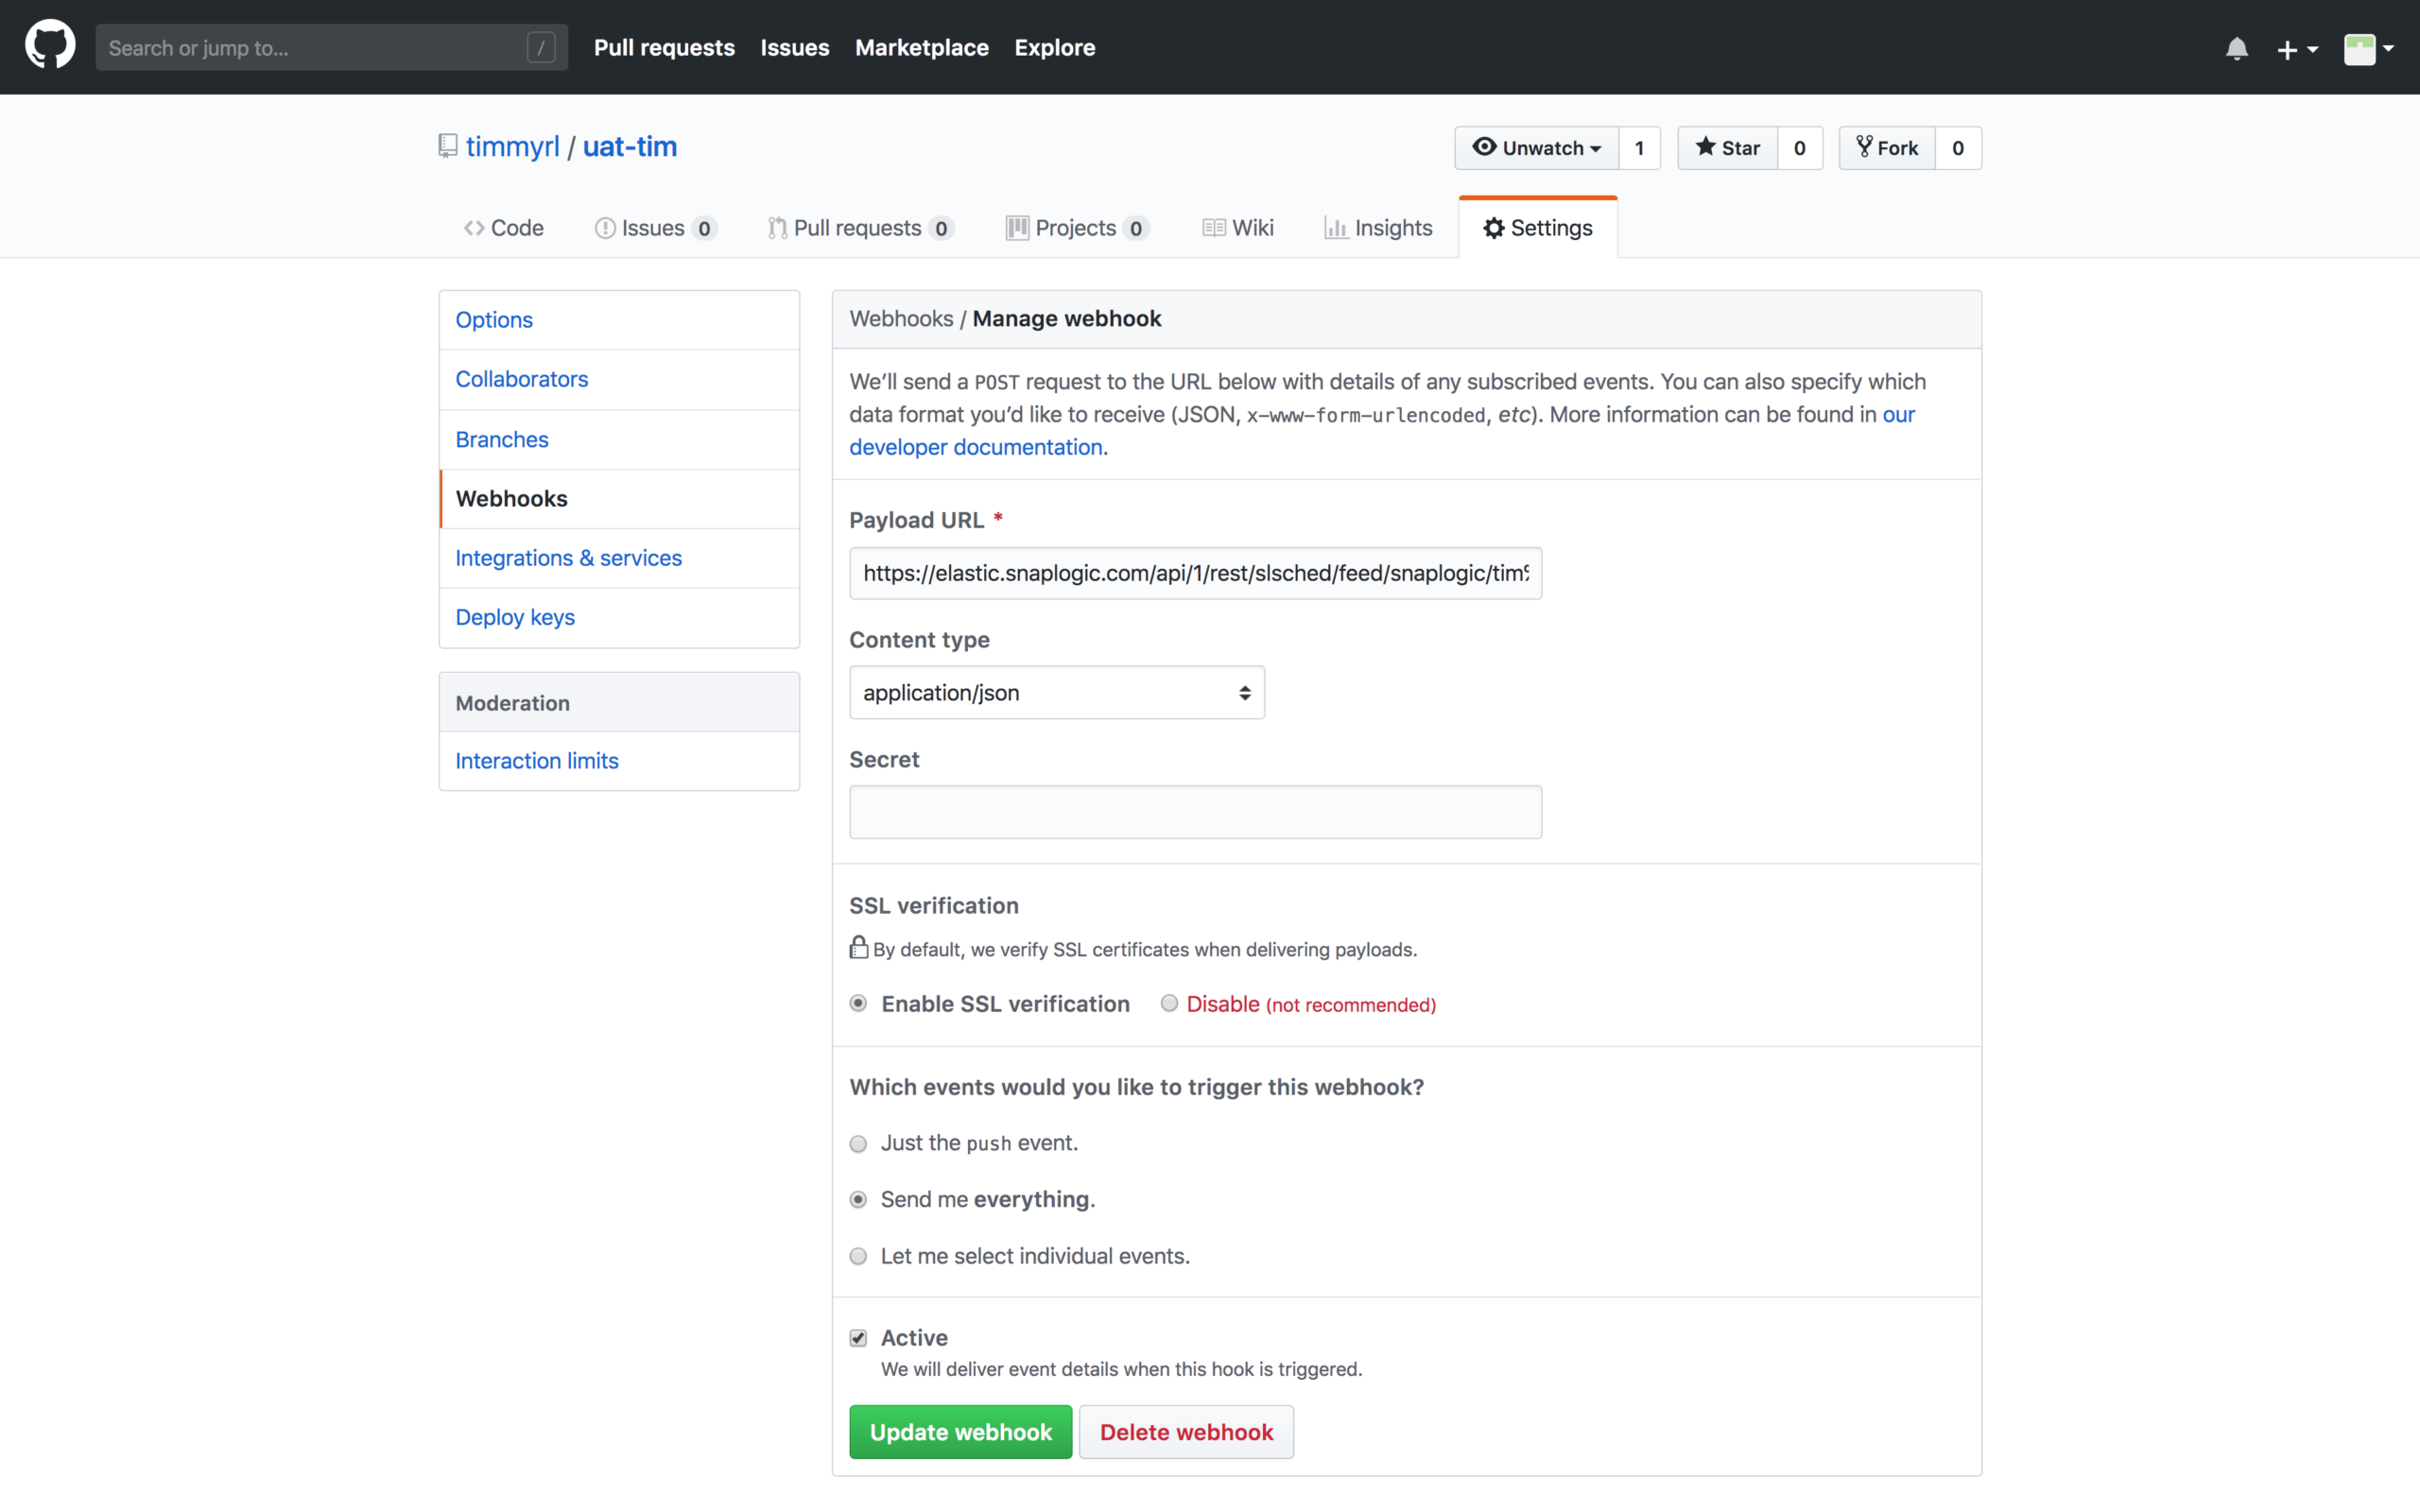Open the Webhooks settings section
2420x1512 pixels.
point(510,496)
